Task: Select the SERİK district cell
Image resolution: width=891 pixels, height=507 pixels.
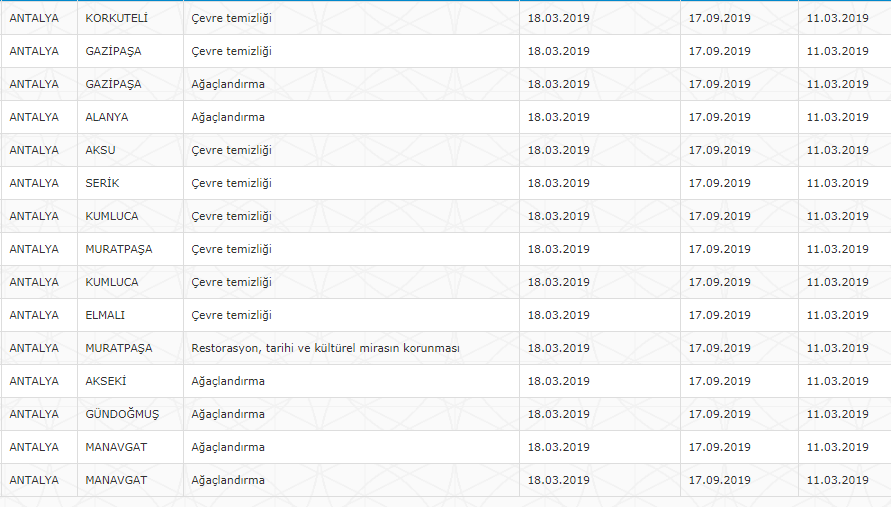Action: click(x=102, y=183)
